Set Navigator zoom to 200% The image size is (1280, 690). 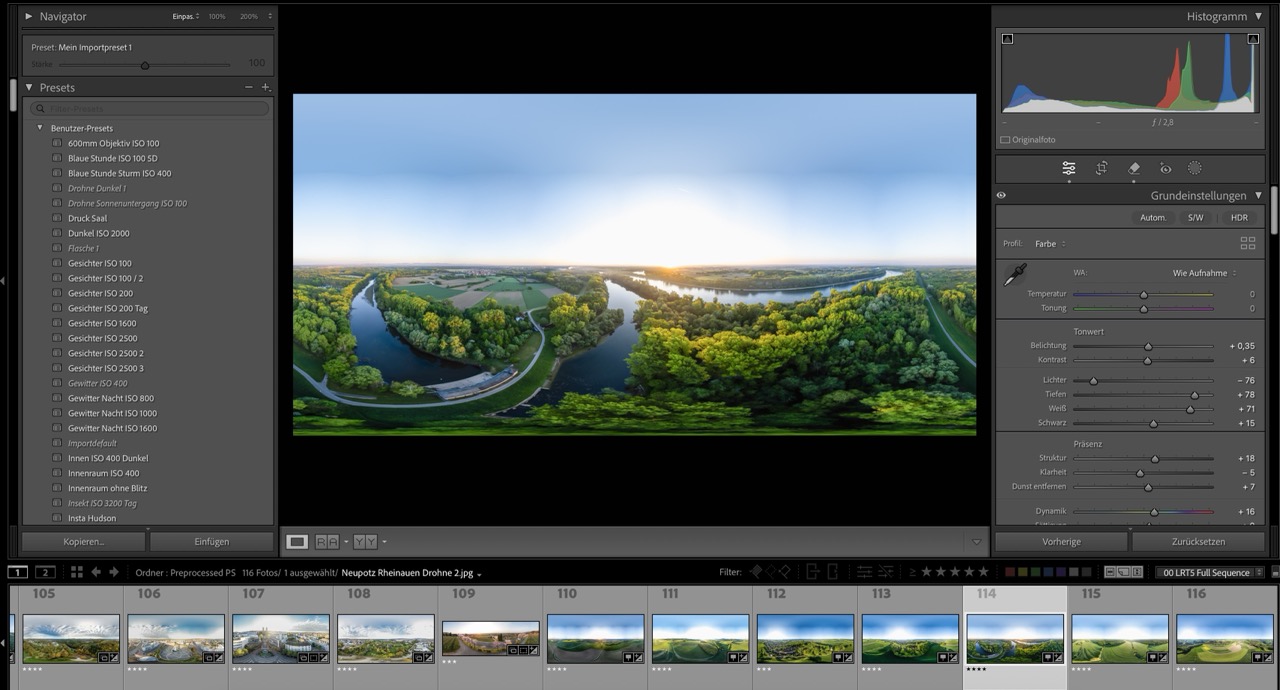click(x=249, y=16)
